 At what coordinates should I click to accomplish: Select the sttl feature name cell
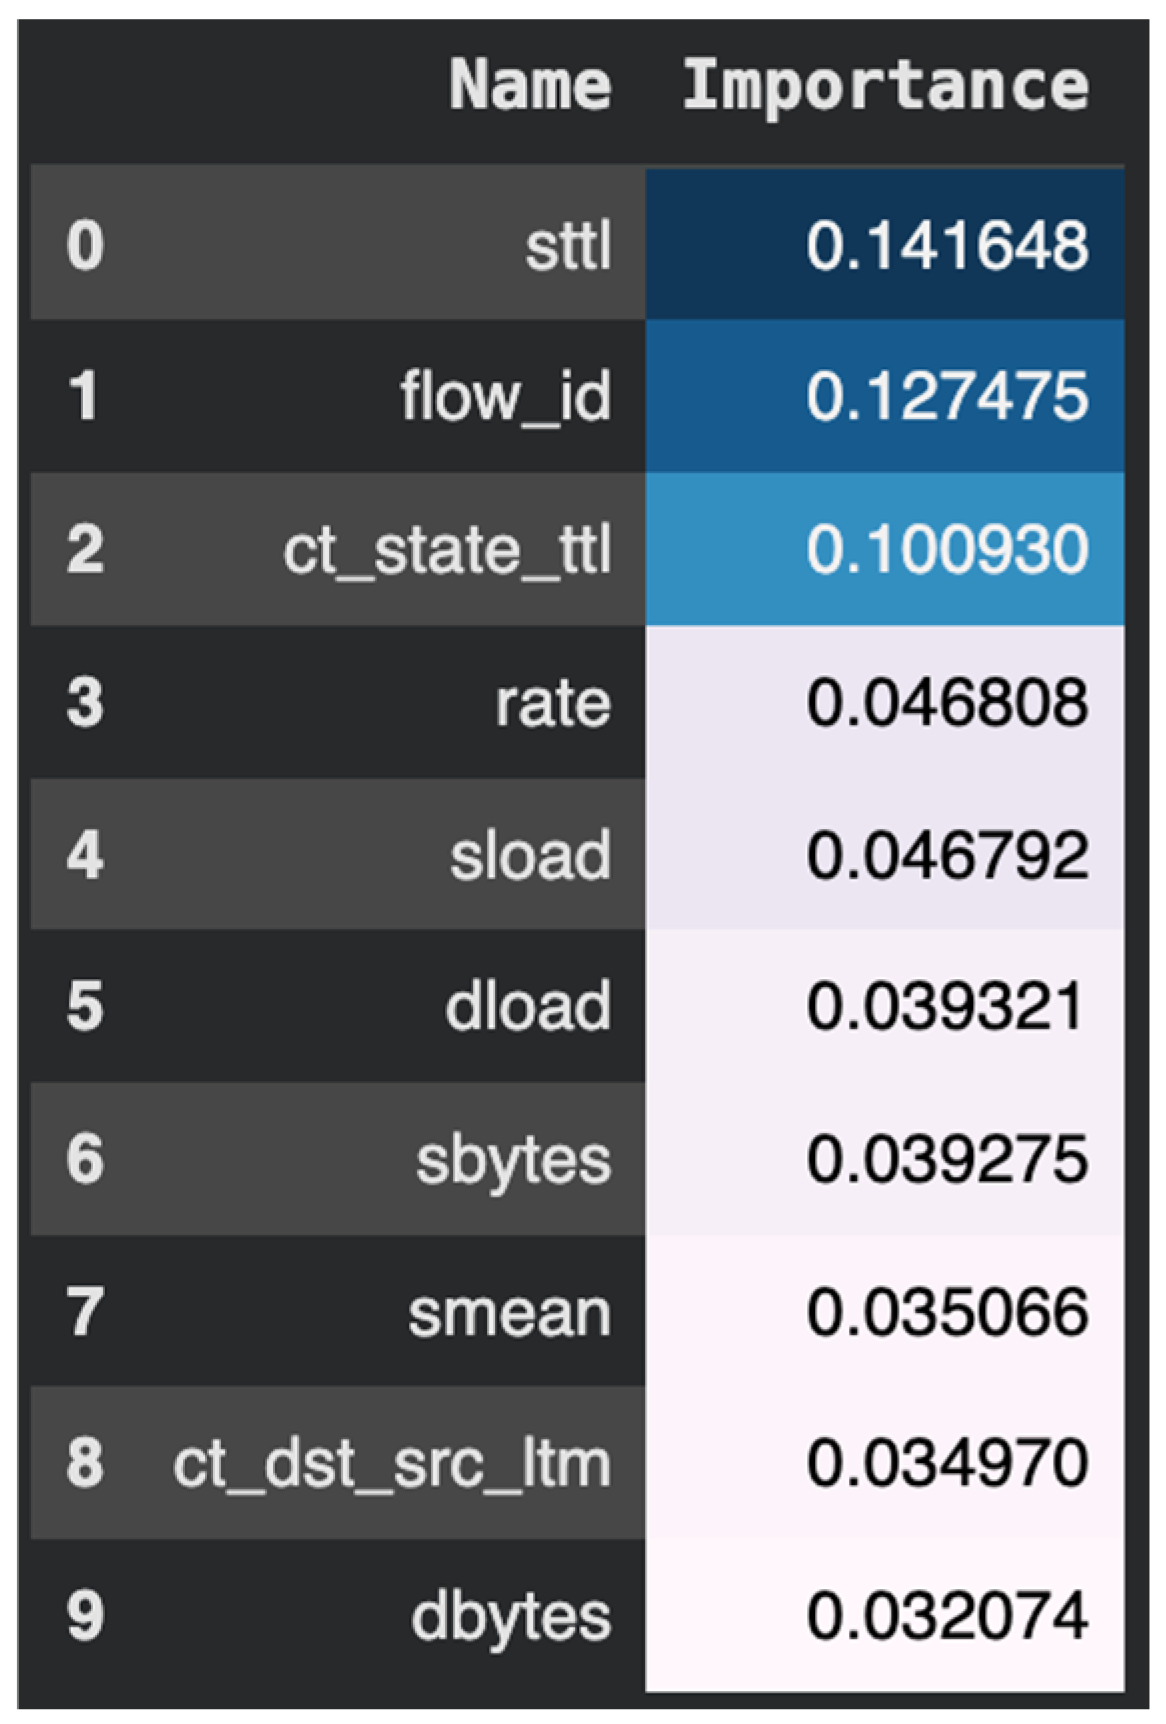[568, 246]
